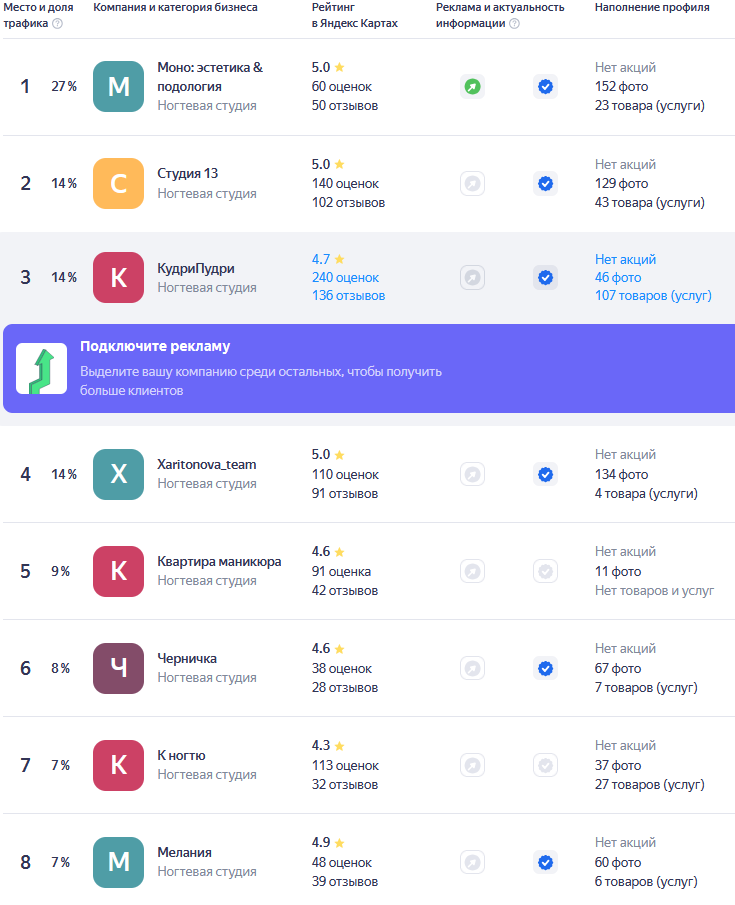Open КудриПудри '136 отзывов' reviews link
Screen dimensions: 735x905
click(348, 296)
